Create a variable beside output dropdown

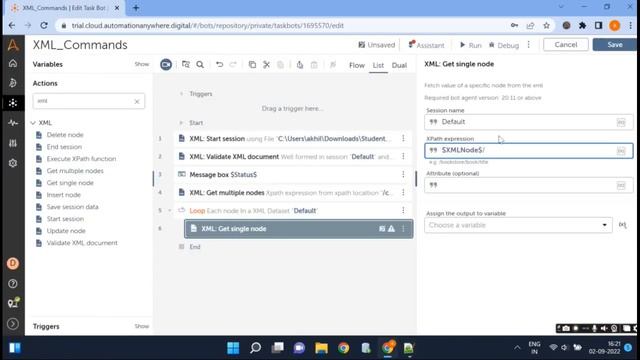point(622,225)
